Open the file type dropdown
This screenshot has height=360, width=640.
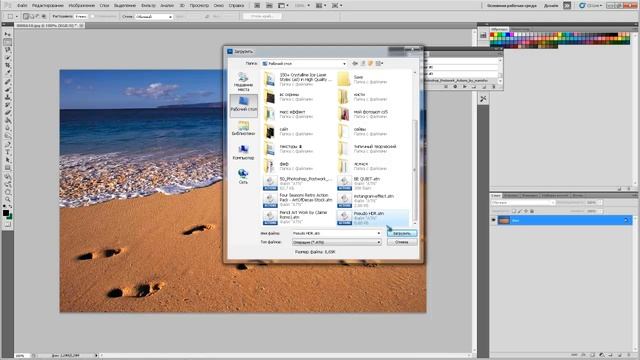click(x=337, y=242)
